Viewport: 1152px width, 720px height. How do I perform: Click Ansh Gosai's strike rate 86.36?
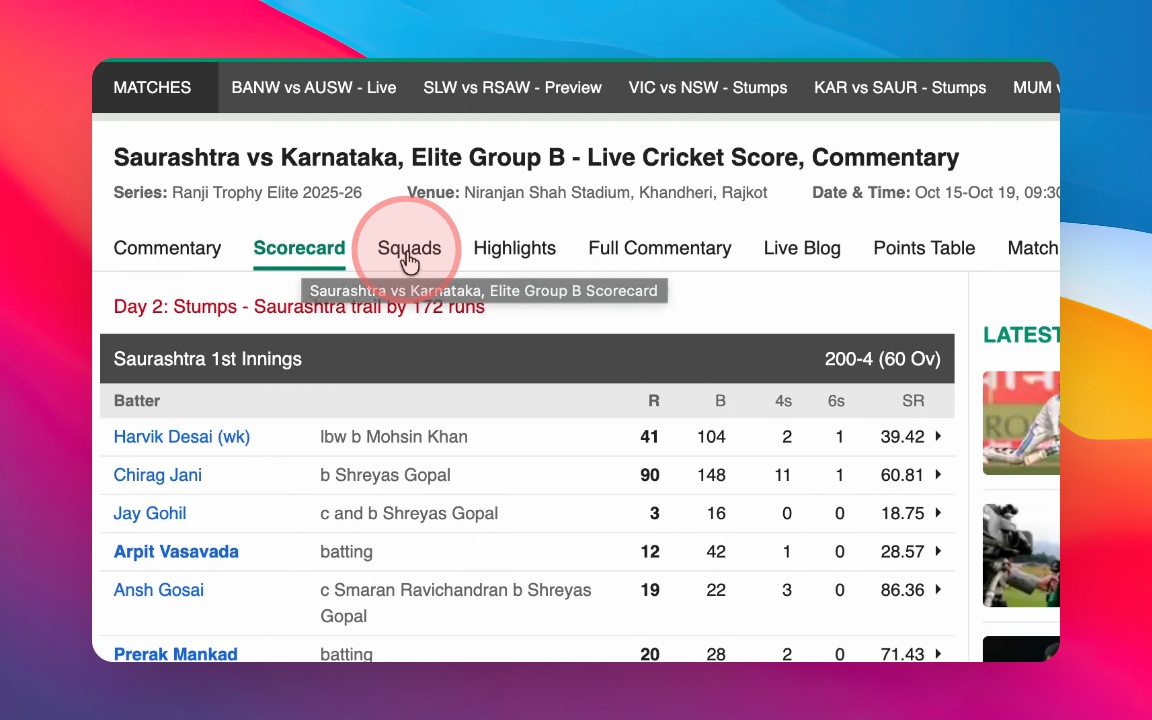coord(902,589)
